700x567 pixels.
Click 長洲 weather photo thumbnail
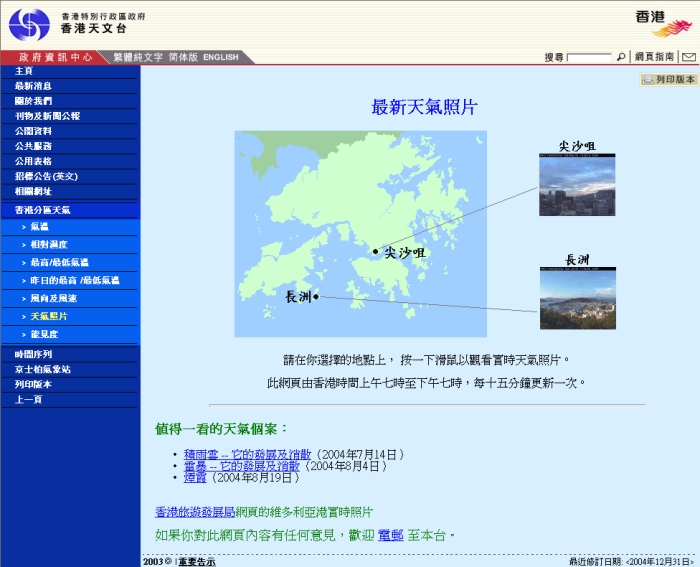(578, 298)
